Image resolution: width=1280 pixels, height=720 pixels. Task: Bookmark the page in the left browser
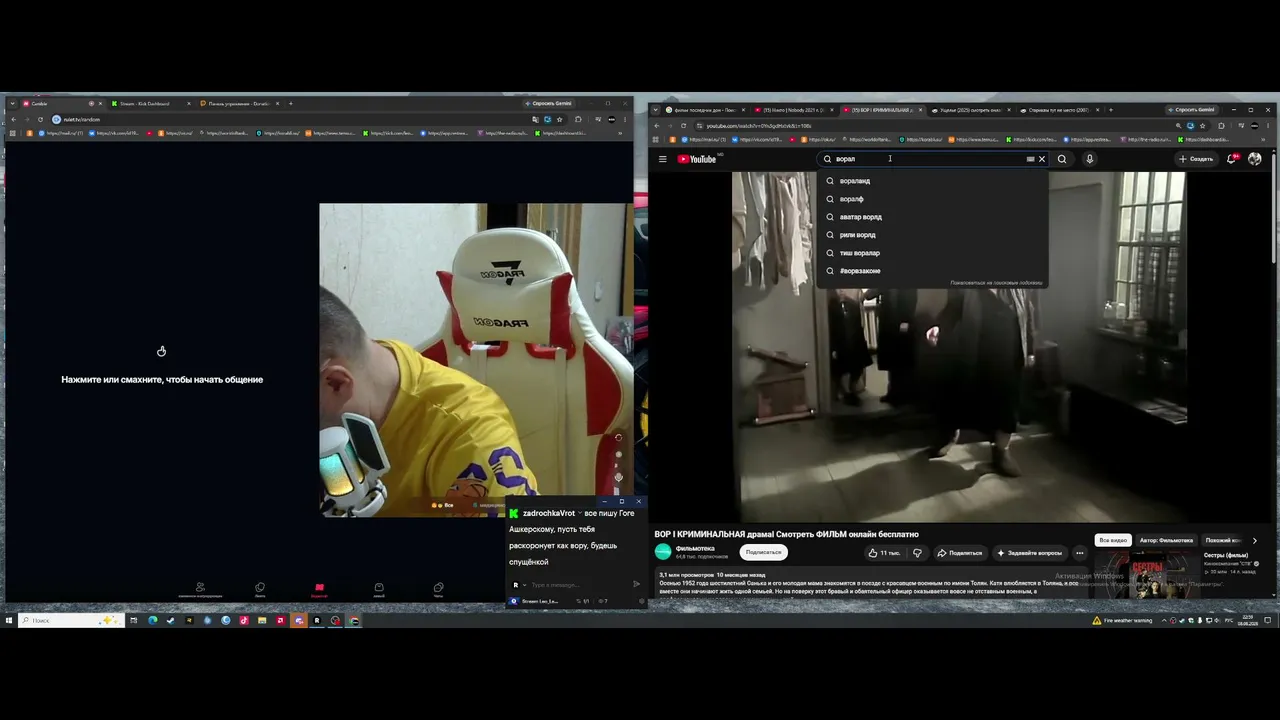tap(559, 120)
